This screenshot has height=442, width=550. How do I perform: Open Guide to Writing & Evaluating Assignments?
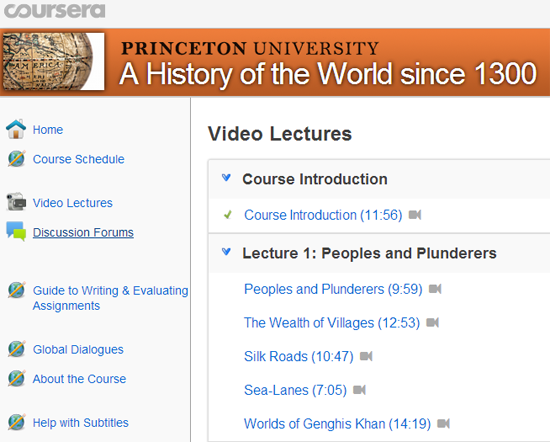pos(110,298)
